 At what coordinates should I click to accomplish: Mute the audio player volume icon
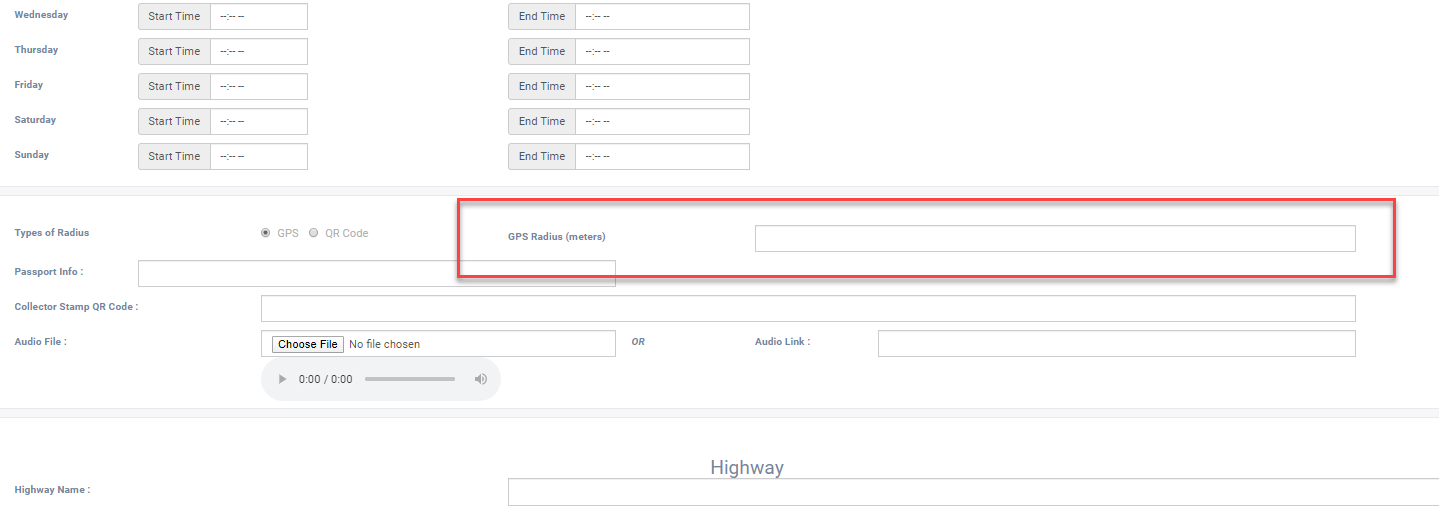pyautogui.click(x=480, y=380)
